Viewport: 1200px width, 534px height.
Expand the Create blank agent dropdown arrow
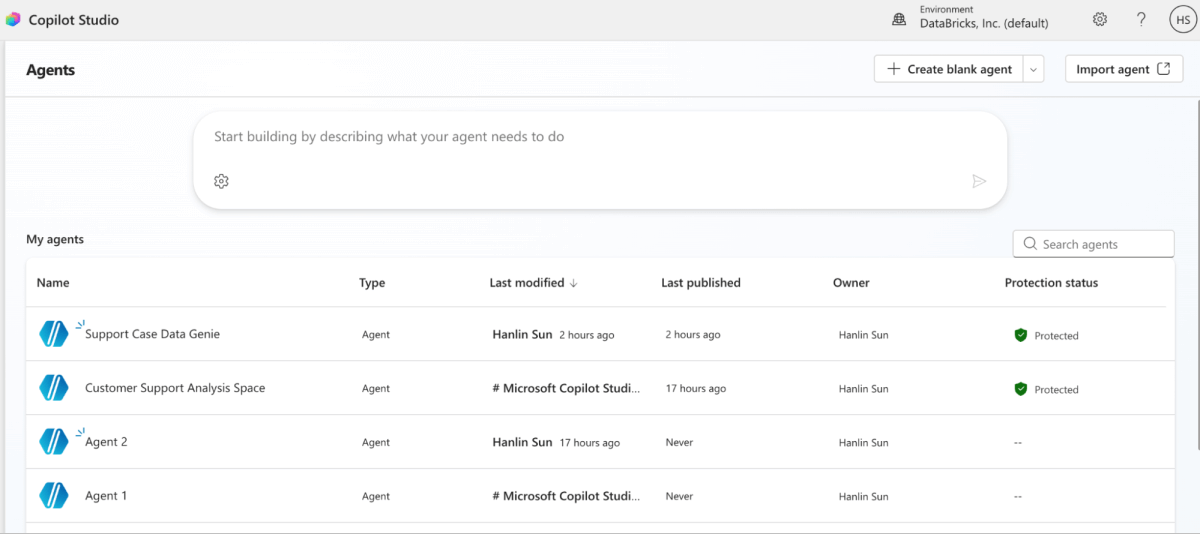[x=1034, y=69]
